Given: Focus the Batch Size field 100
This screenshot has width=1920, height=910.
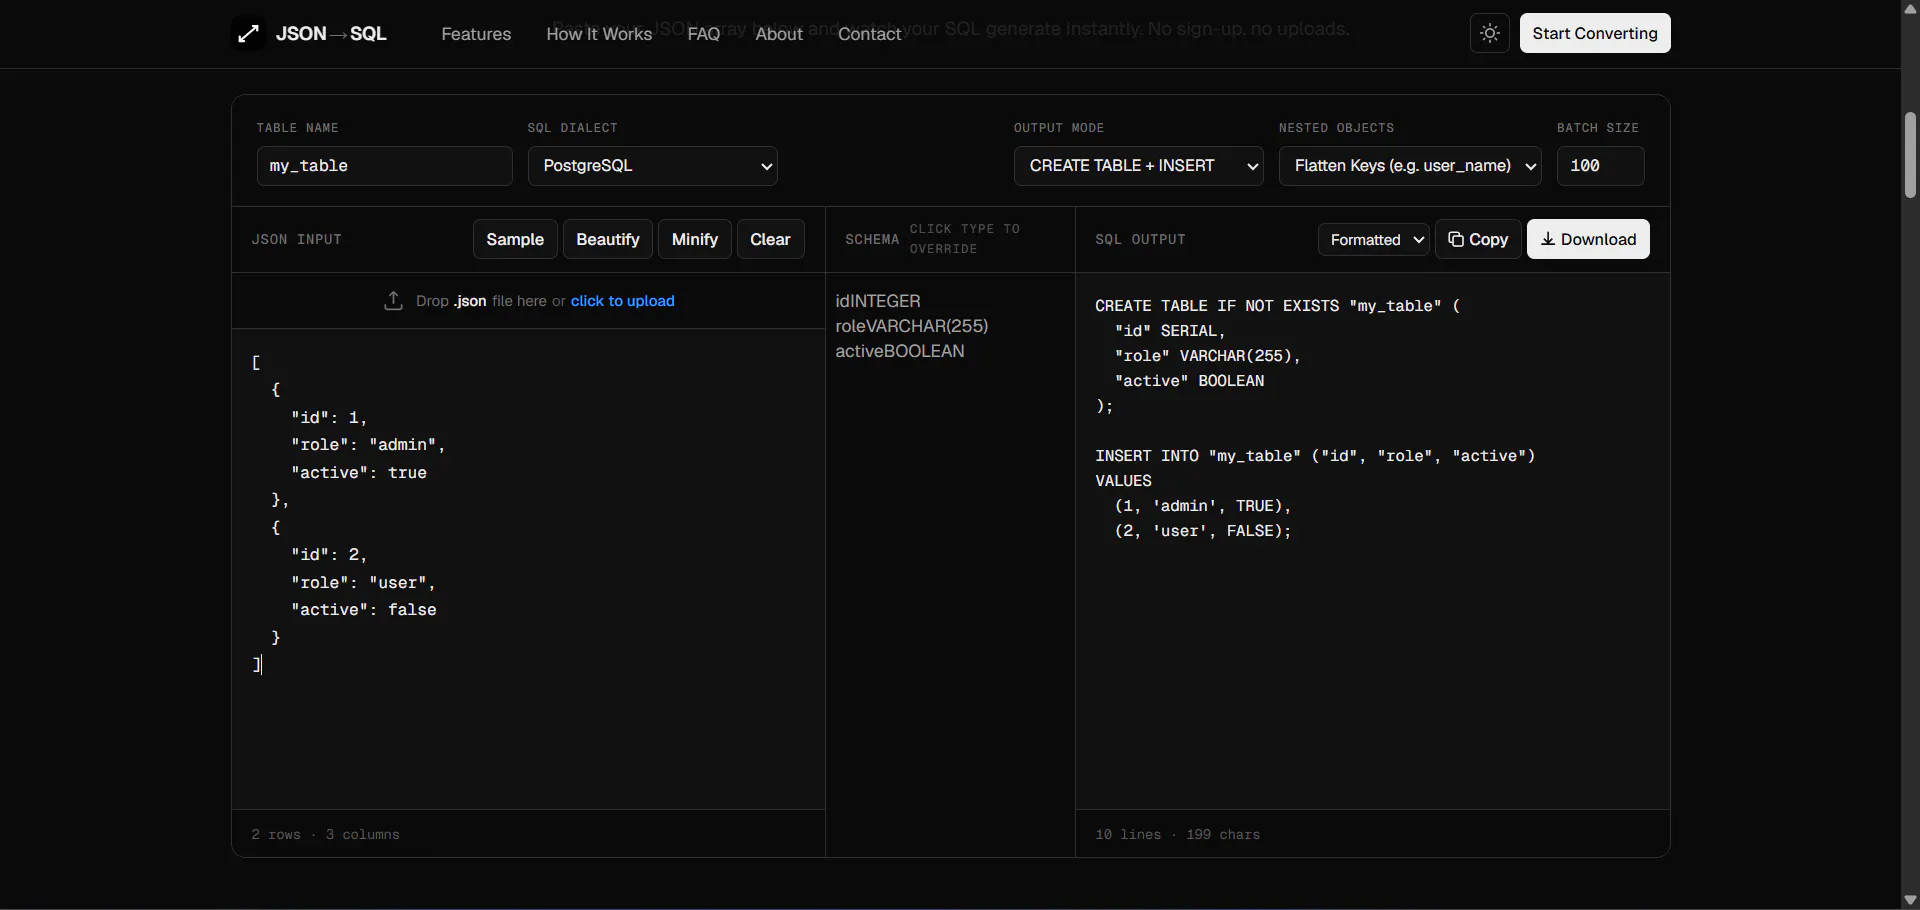Looking at the screenshot, I should 1600,166.
